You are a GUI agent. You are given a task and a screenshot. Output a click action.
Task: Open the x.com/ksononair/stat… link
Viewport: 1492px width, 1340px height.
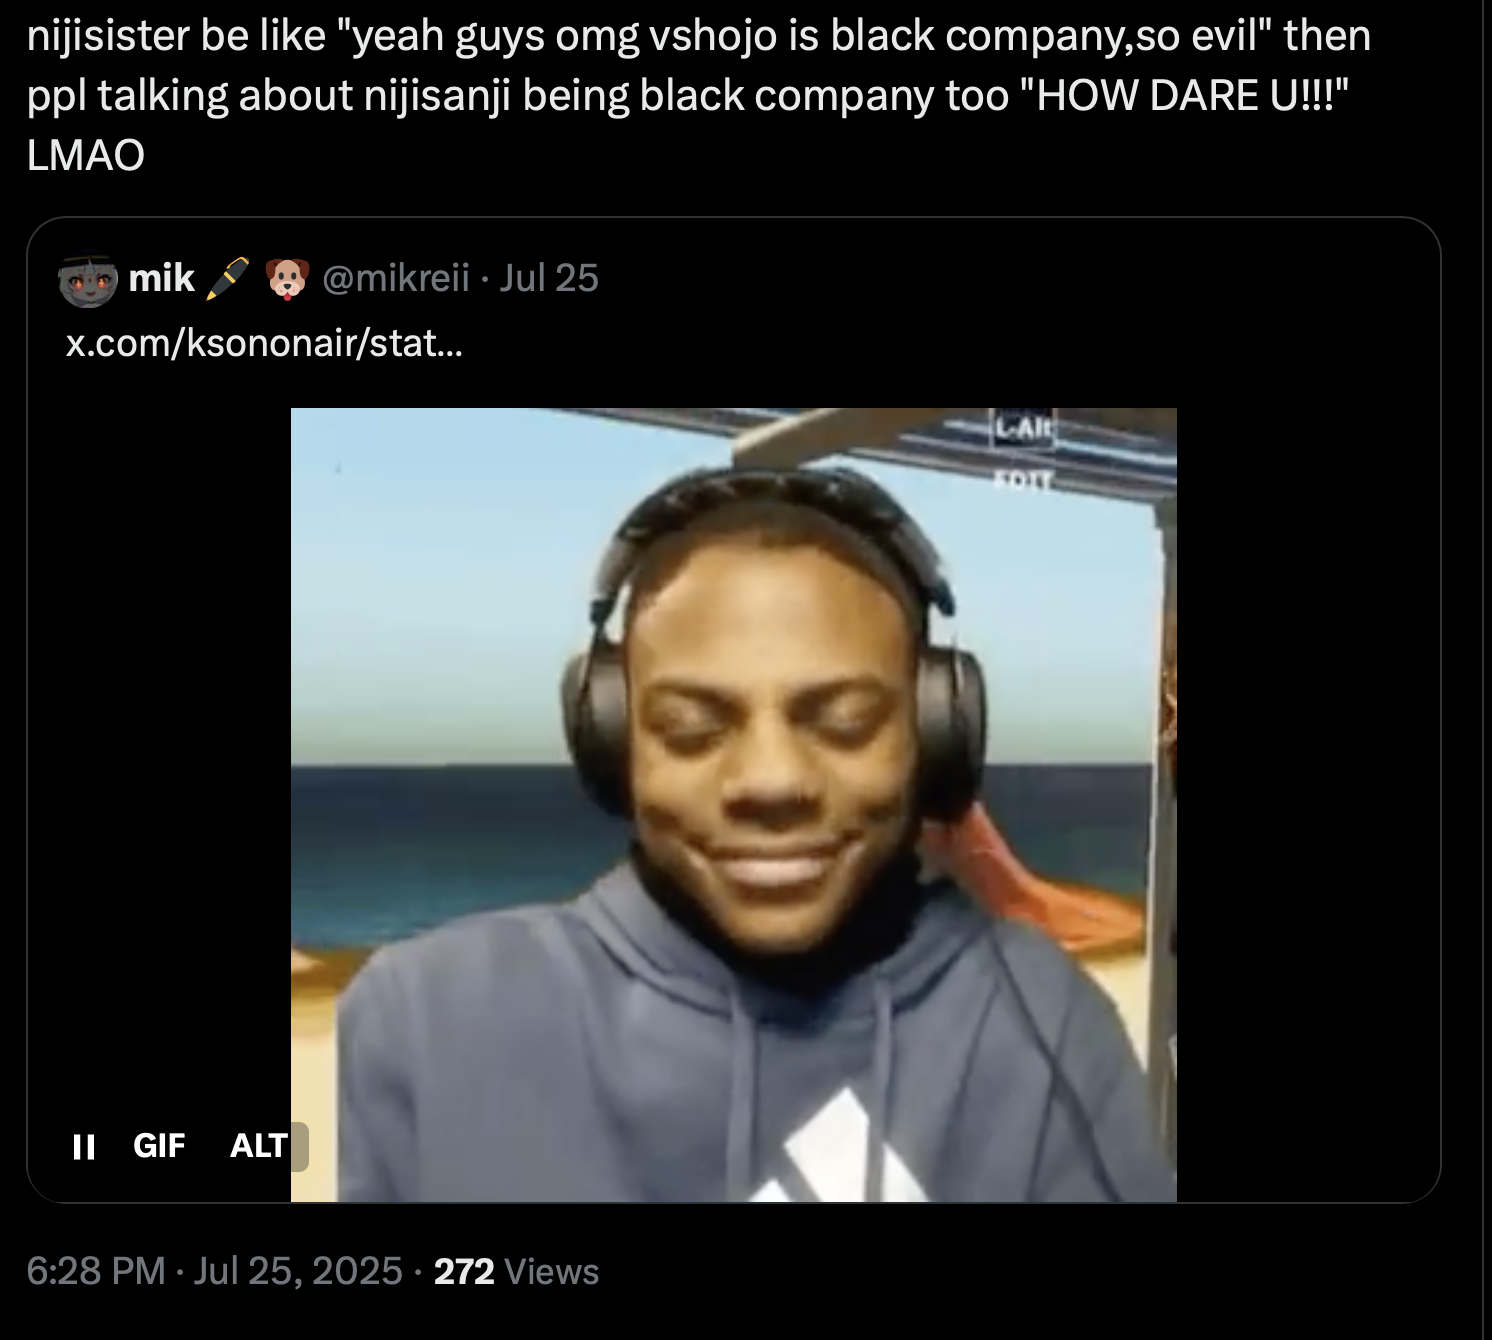(264, 343)
